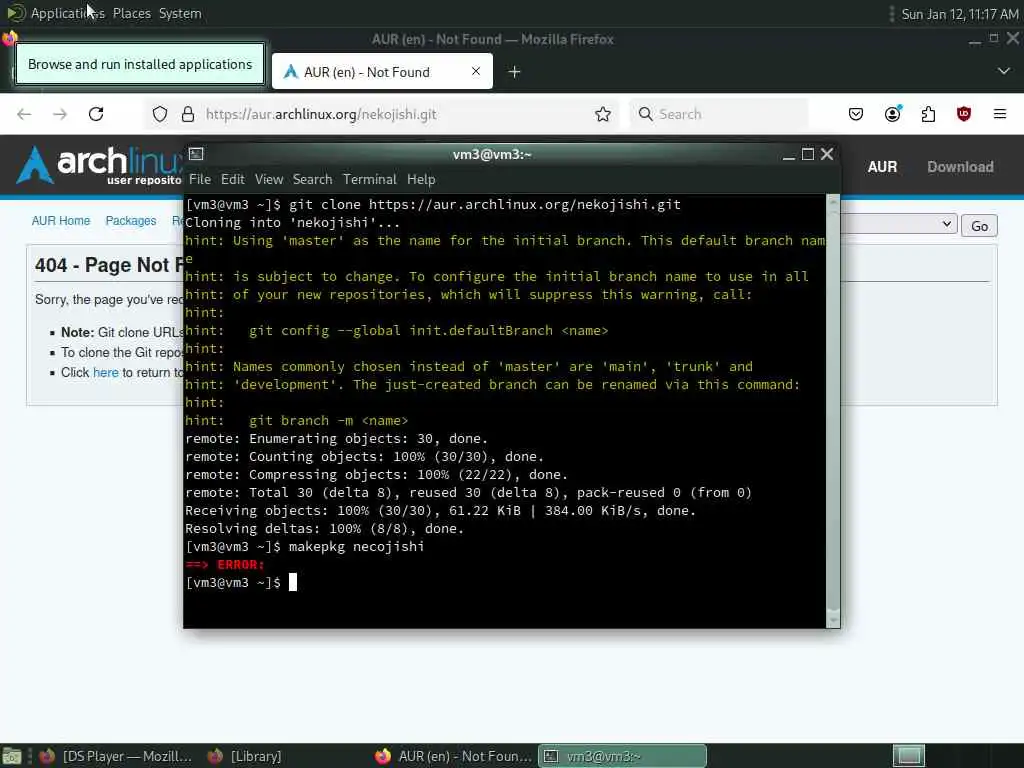Open the System menu

(x=180, y=13)
